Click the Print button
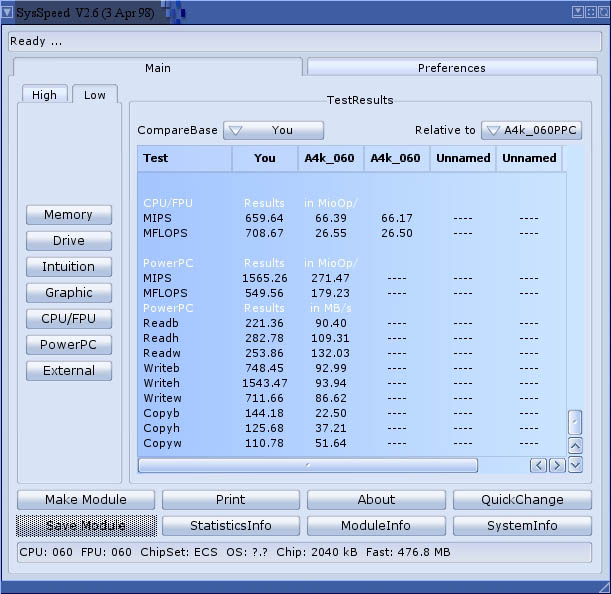Screen dimensions: 611x594 [x=231, y=500]
